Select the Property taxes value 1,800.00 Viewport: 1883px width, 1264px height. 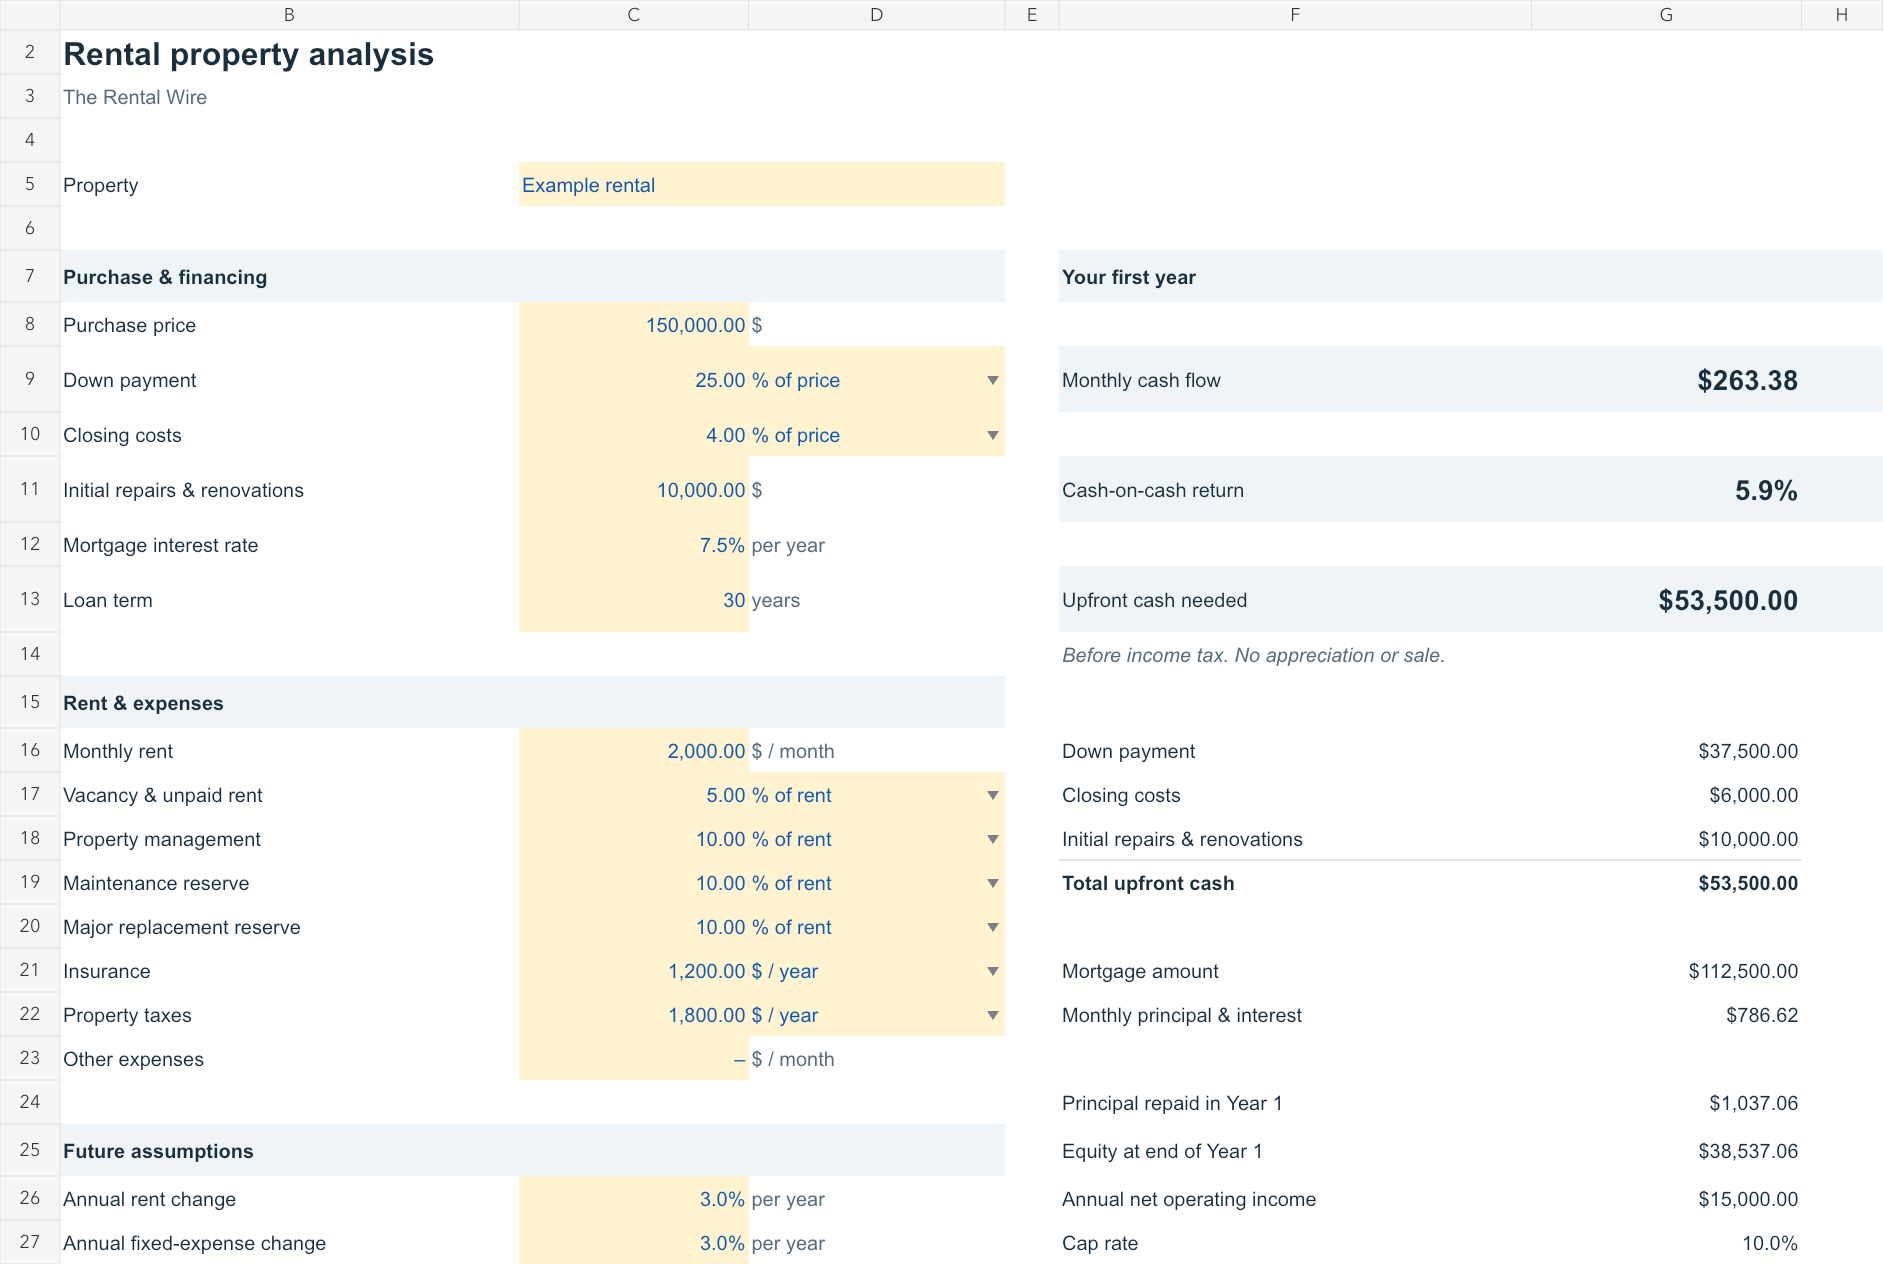tap(633, 1015)
